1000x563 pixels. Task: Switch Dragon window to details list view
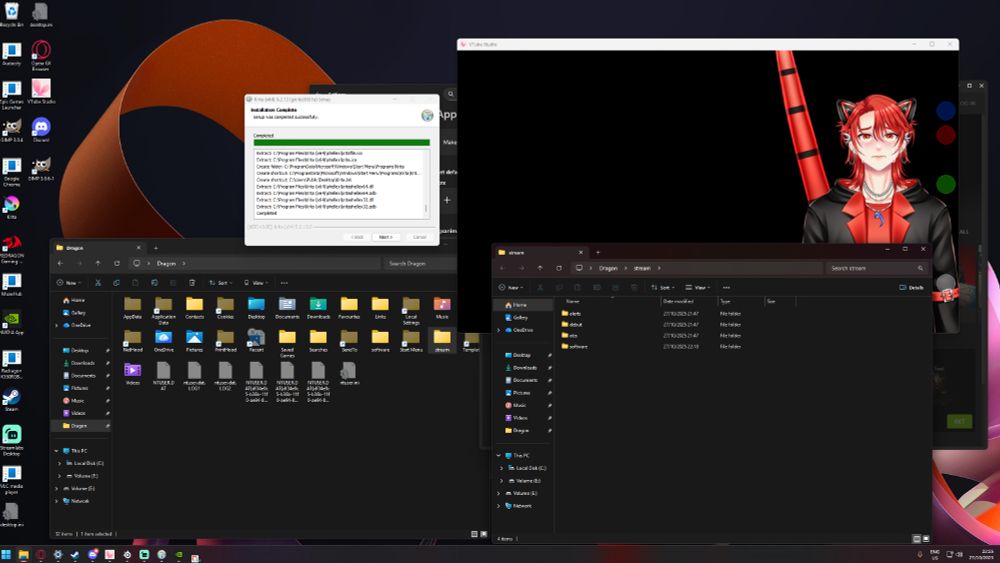[474, 534]
